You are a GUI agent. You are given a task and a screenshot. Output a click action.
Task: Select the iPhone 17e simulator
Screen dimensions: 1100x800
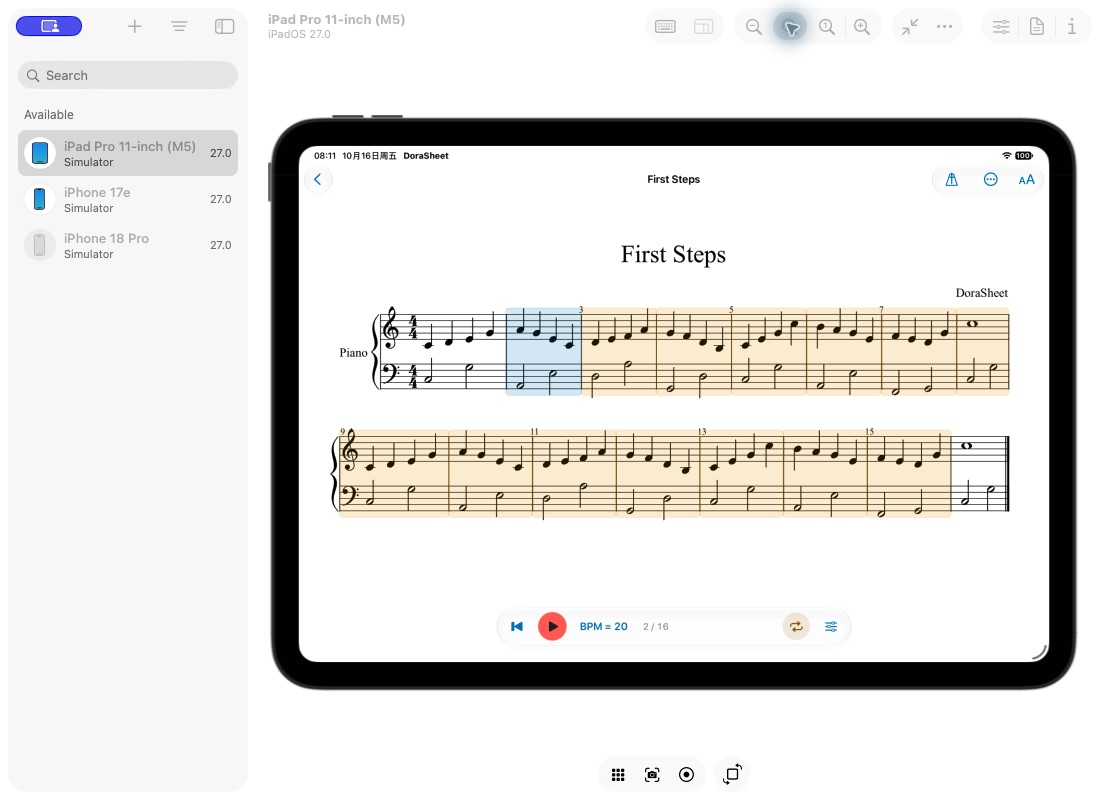pos(128,199)
